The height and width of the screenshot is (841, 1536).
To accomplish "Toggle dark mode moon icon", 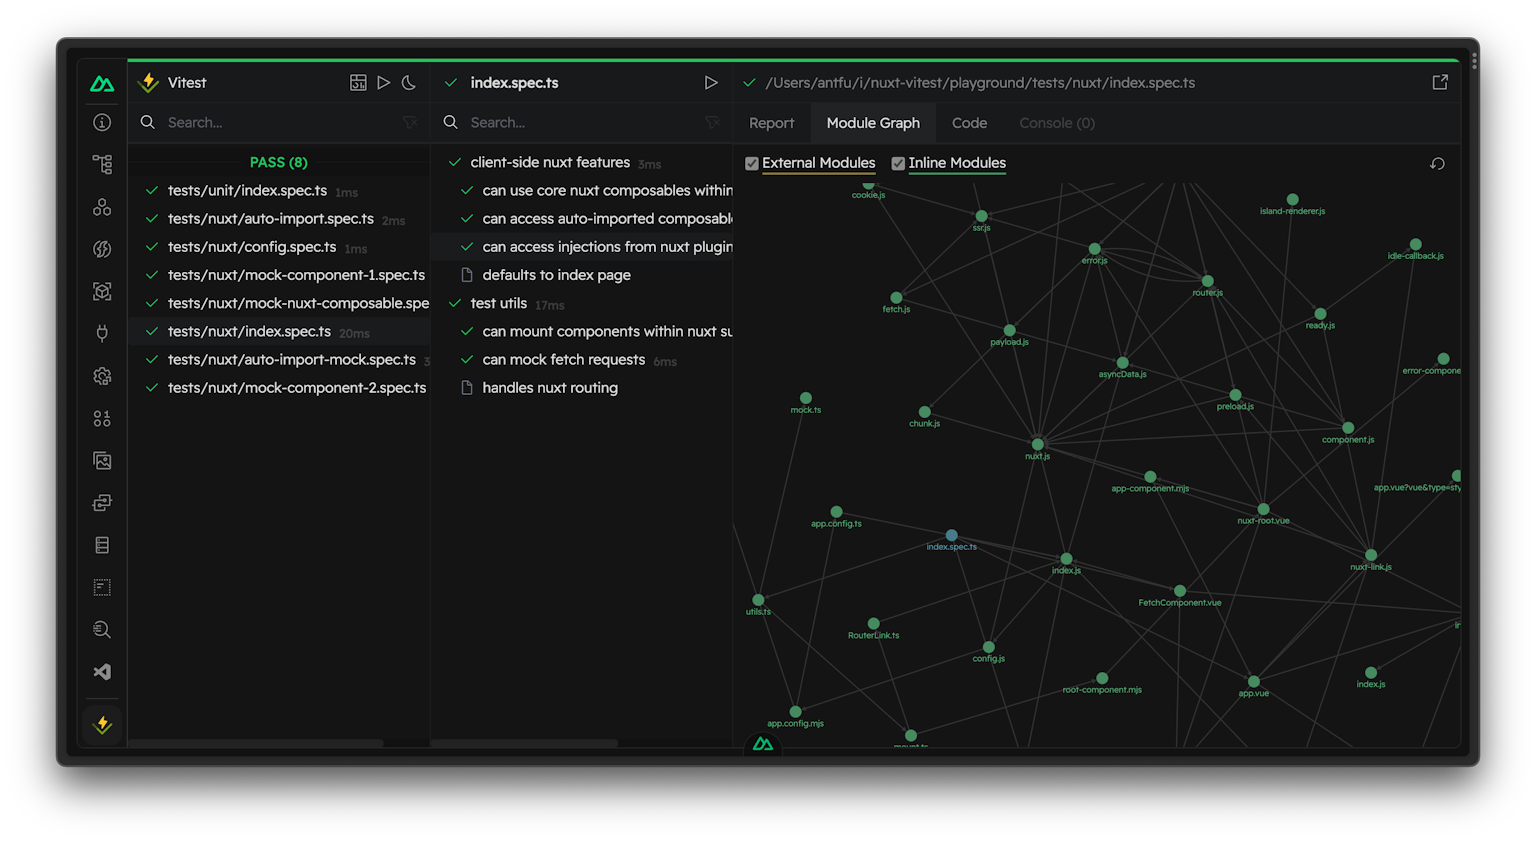I will pos(409,83).
